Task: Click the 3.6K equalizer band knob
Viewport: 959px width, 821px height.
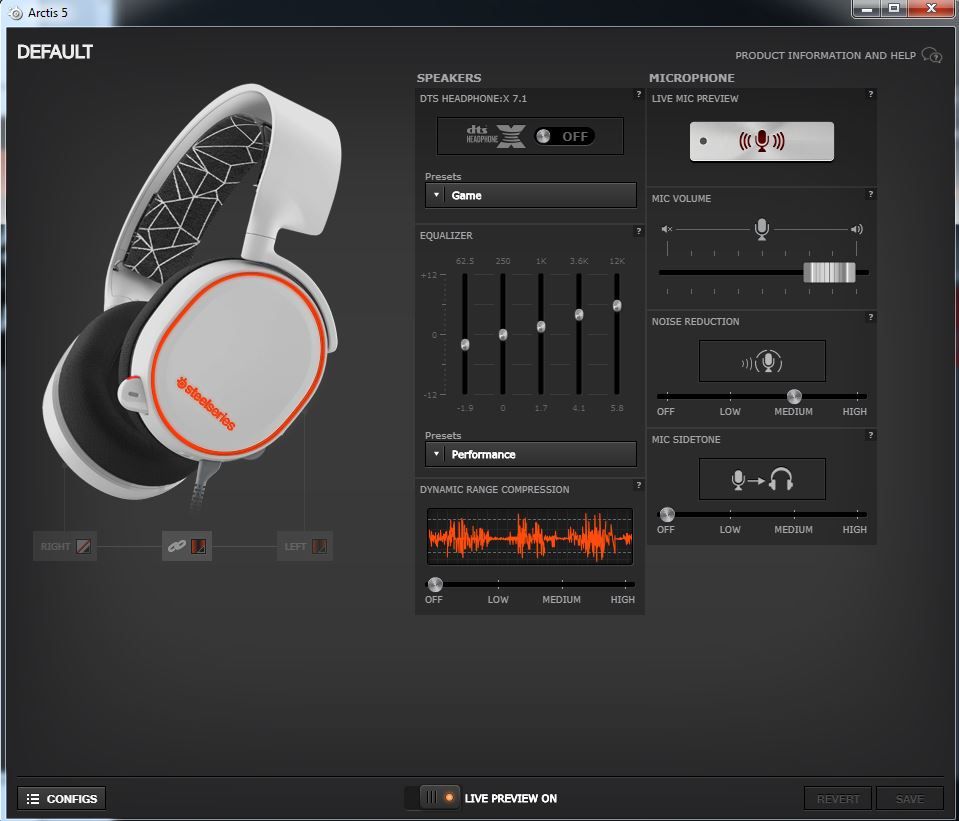Action: [x=579, y=314]
